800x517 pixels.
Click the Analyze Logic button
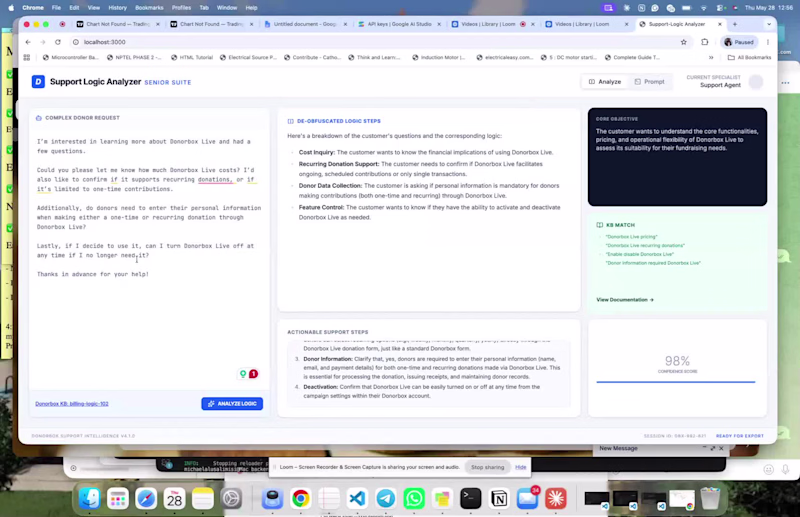pyautogui.click(x=232, y=404)
